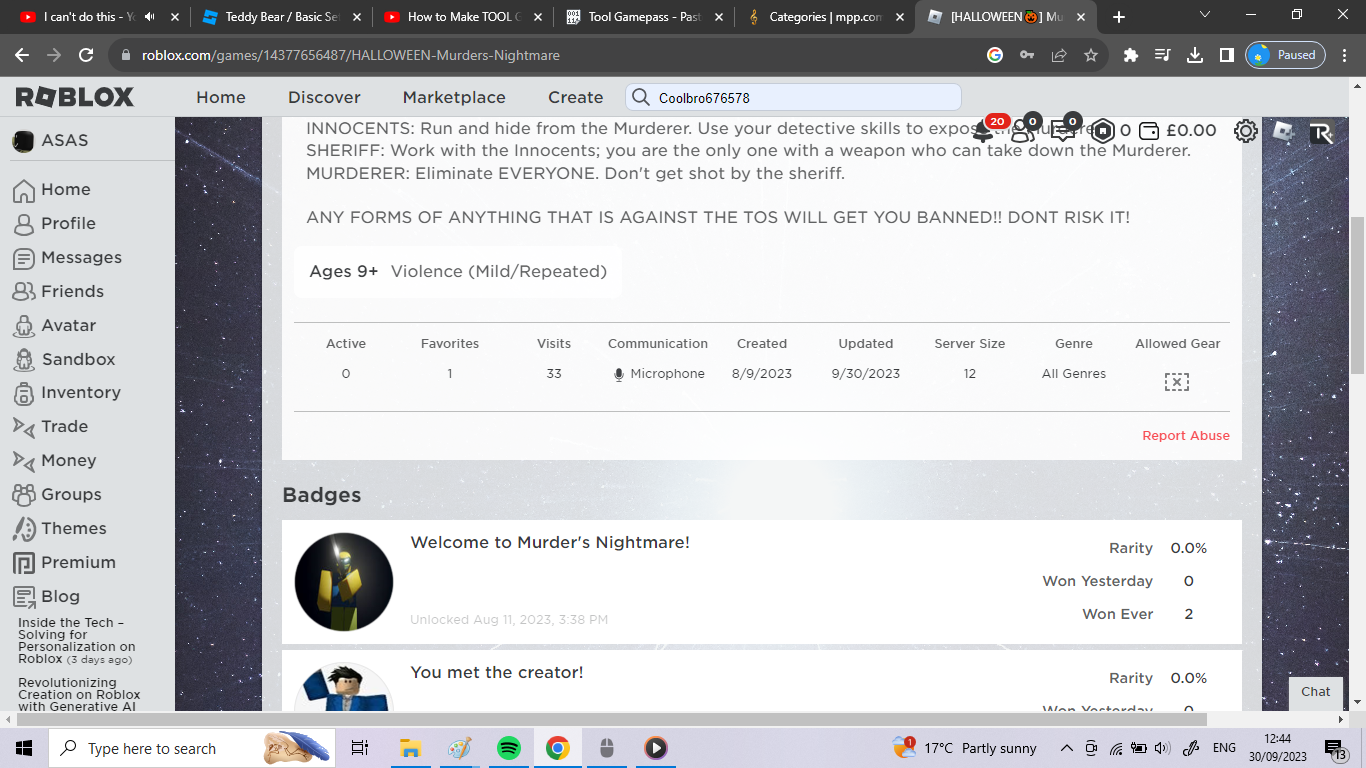Click the bookmark star in address bar

click(x=1090, y=55)
